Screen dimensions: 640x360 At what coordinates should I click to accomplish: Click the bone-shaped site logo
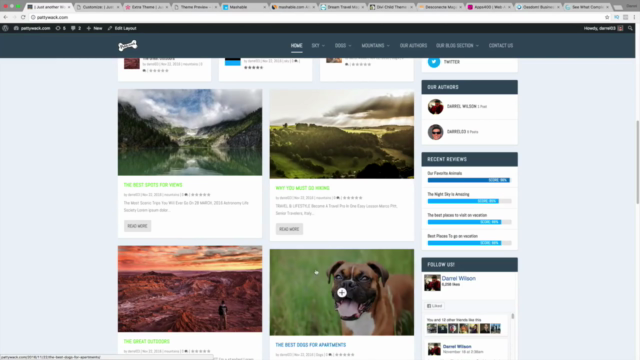(x=128, y=45)
